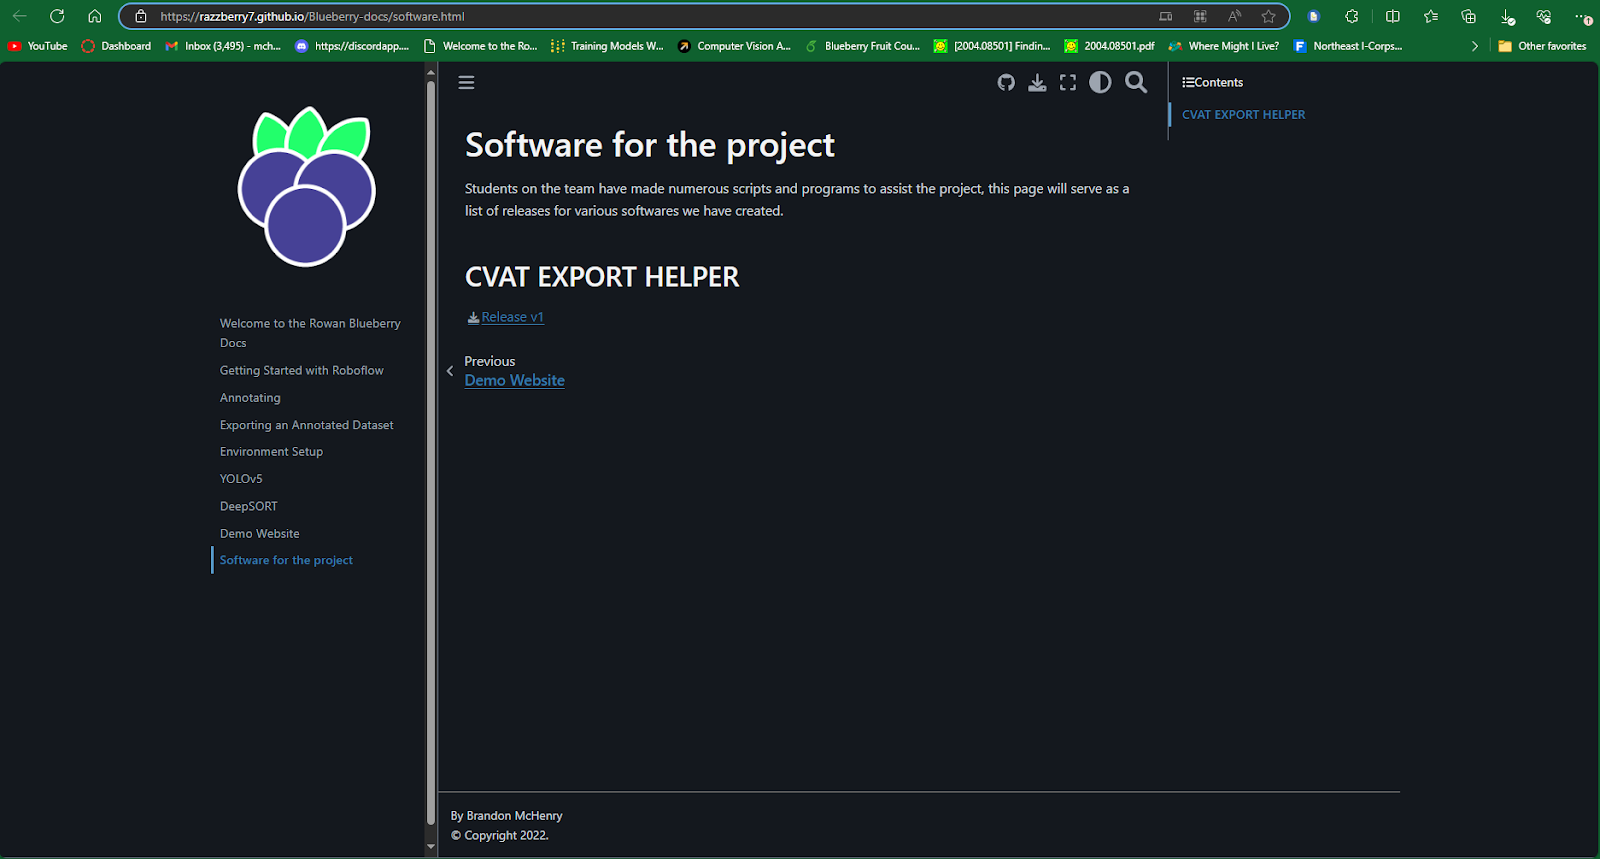The height and width of the screenshot is (859, 1600).
Task: Toggle the sidebar with the hamburger icon
Action: point(466,83)
